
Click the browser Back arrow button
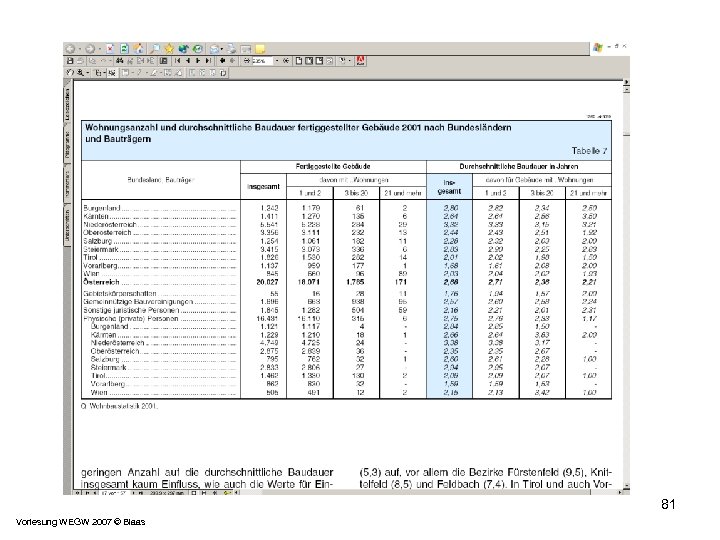click(x=70, y=49)
